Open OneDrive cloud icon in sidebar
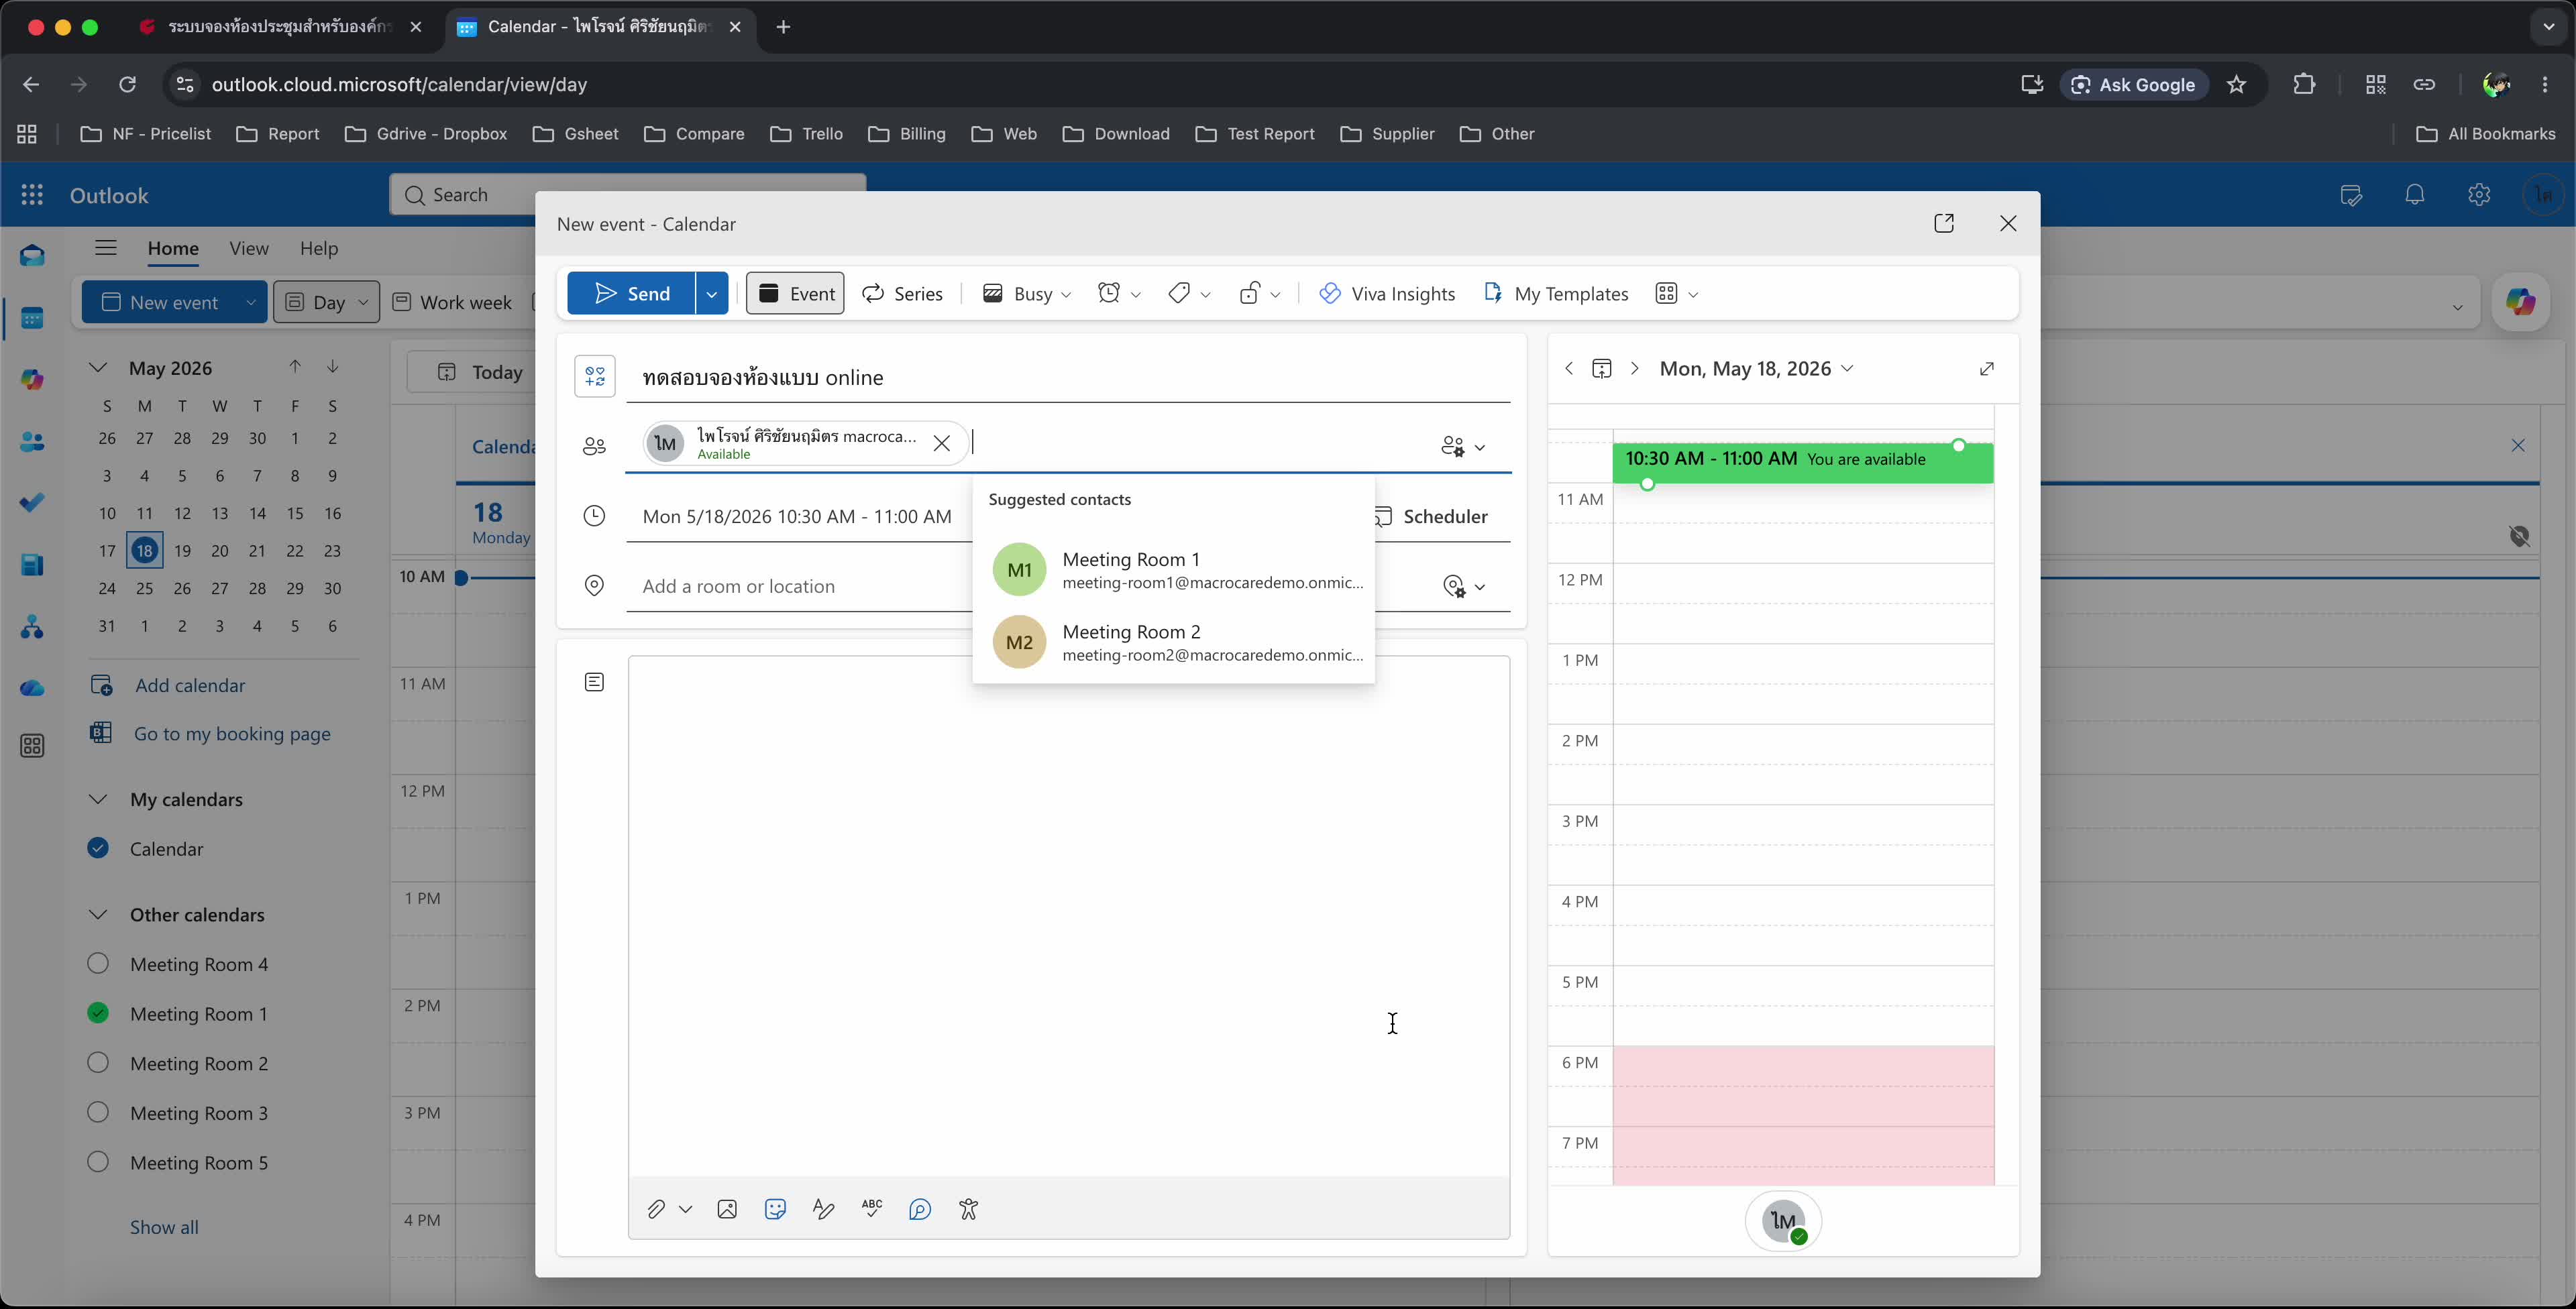Screen dimensions: 2576x1309 coord(32,688)
